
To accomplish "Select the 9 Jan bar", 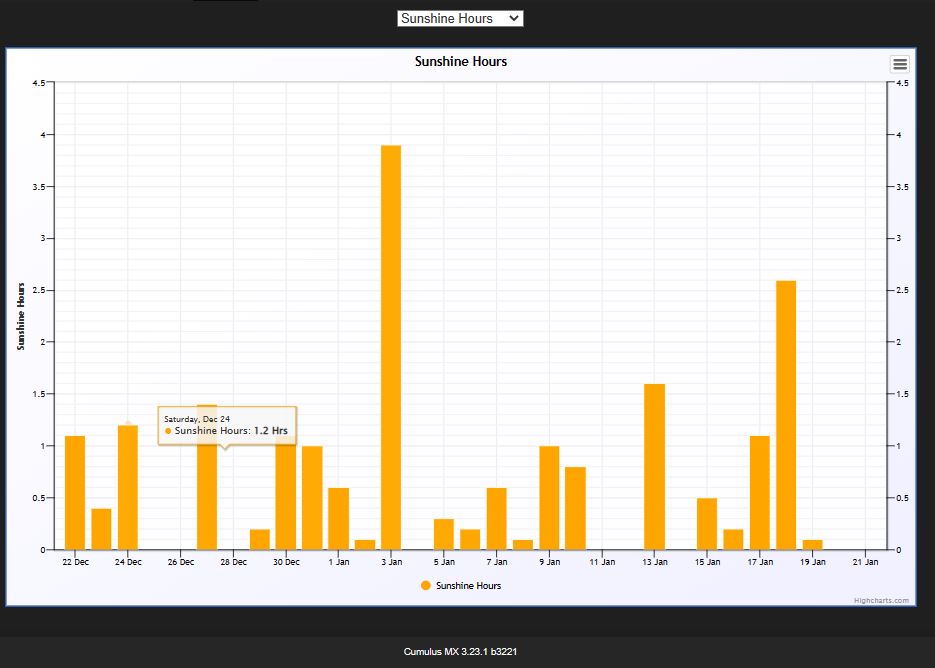I will point(549,497).
